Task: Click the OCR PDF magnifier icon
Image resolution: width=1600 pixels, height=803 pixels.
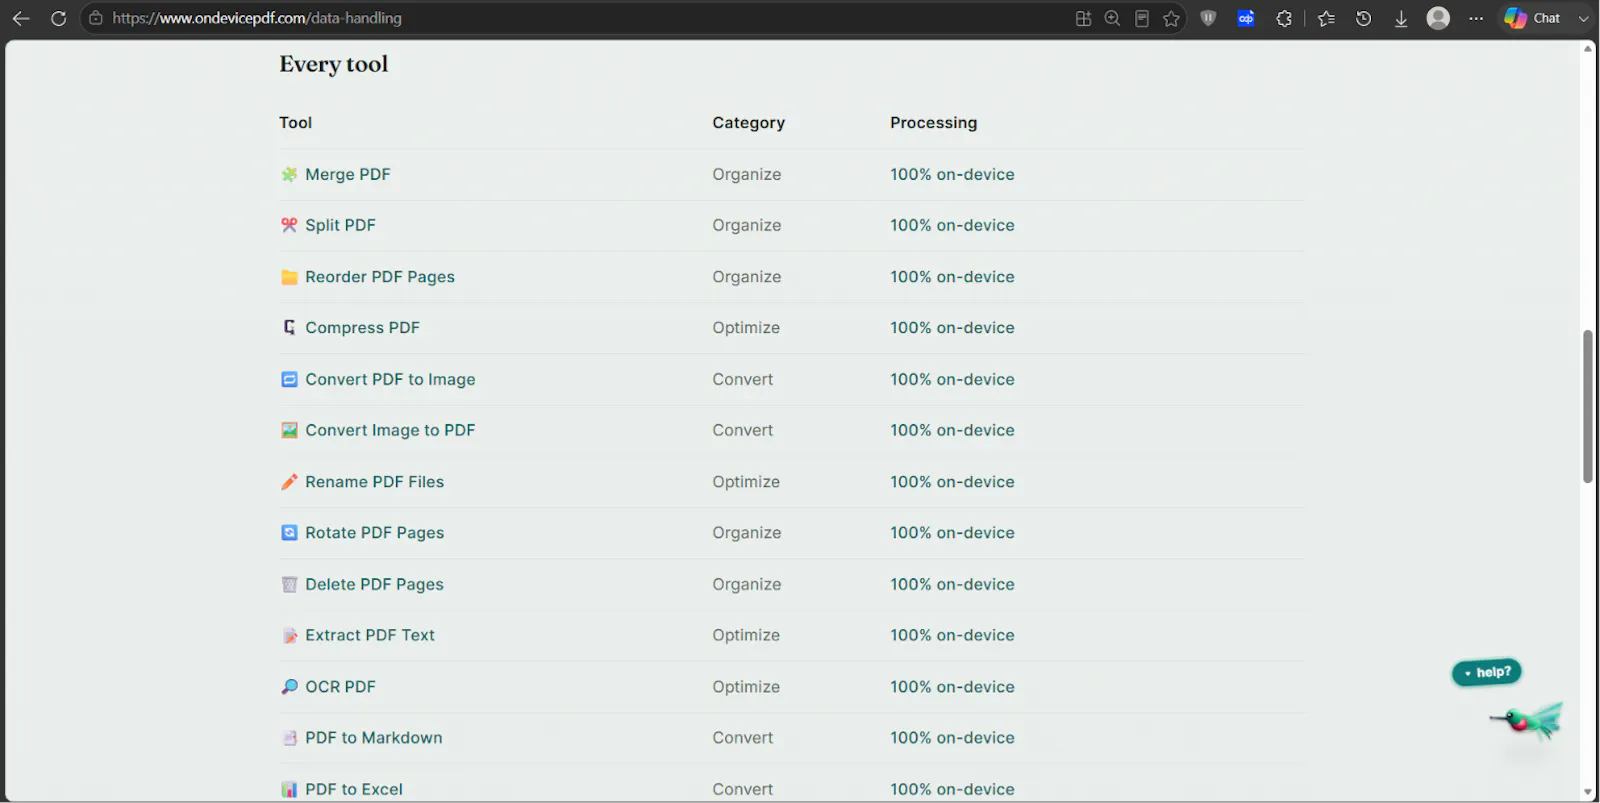Action: 289,687
